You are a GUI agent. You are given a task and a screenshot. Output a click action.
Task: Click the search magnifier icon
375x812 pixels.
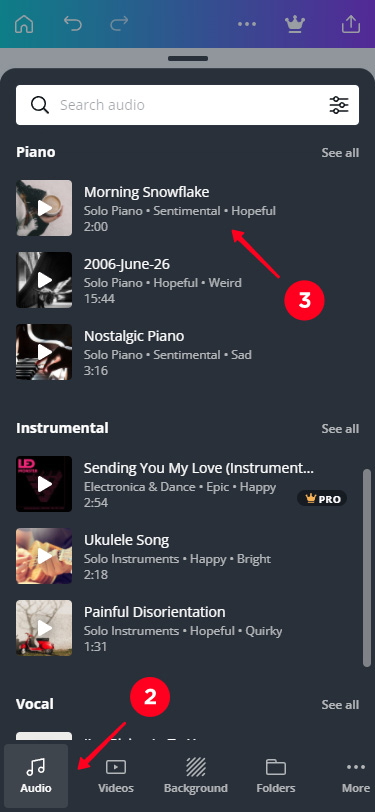pyautogui.click(x=39, y=105)
